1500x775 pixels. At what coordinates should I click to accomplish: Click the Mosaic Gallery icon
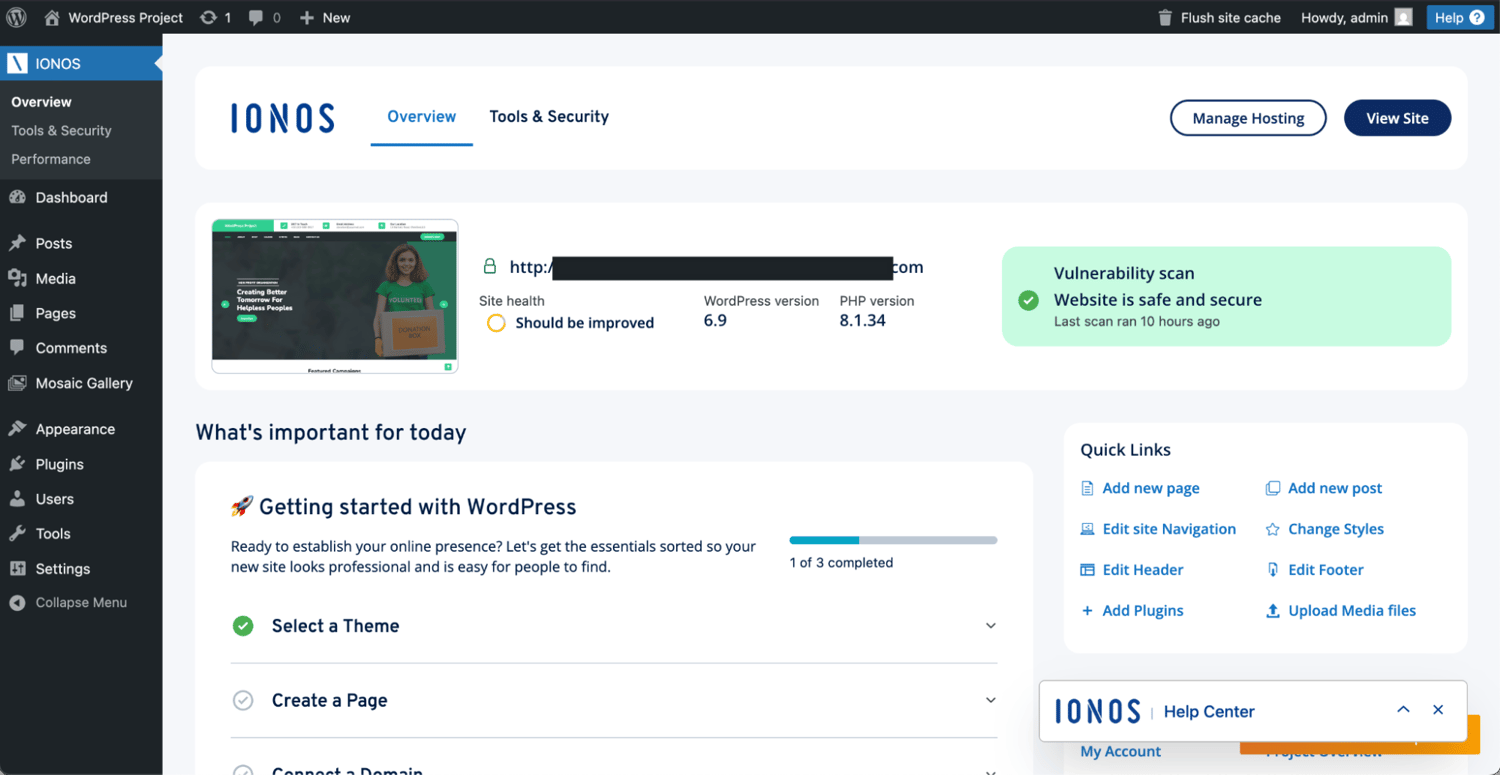(x=17, y=383)
